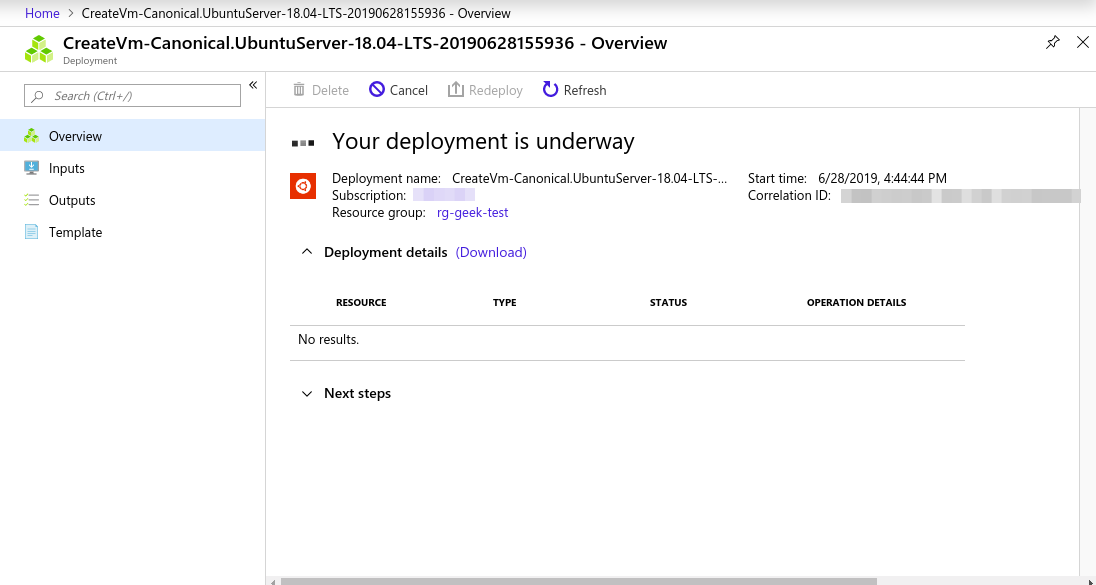This screenshot has width=1096, height=585.
Task: Click the horizontal scrollbar at bottom
Action: tap(579, 581)
